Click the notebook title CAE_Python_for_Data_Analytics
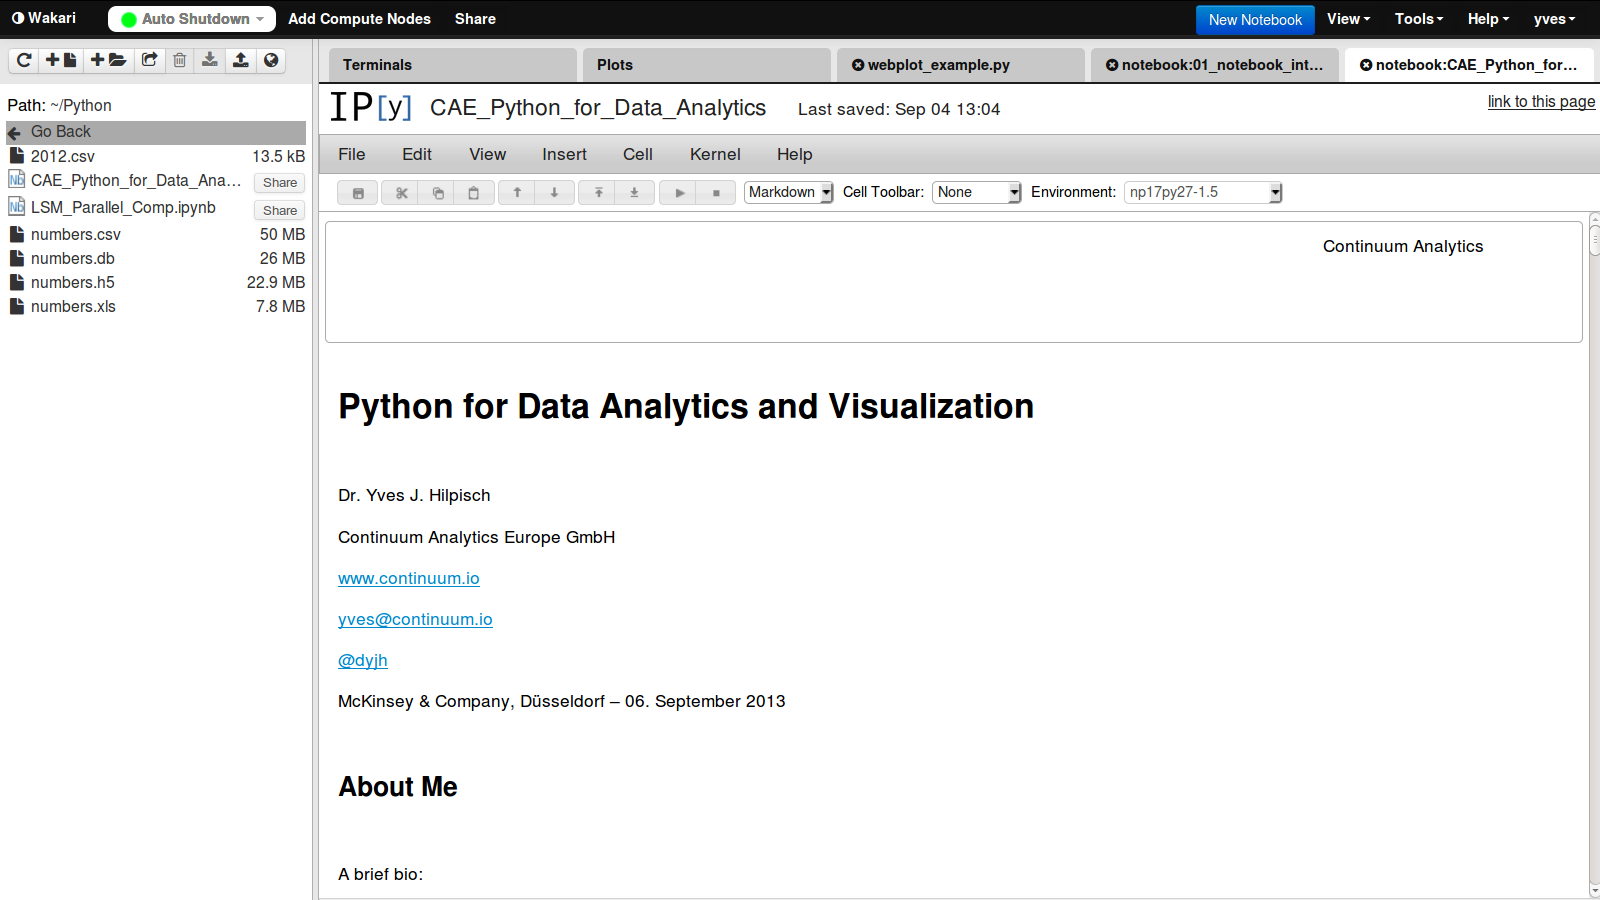This screenshot has height=900, width=1600. click(x=598, y=108)
